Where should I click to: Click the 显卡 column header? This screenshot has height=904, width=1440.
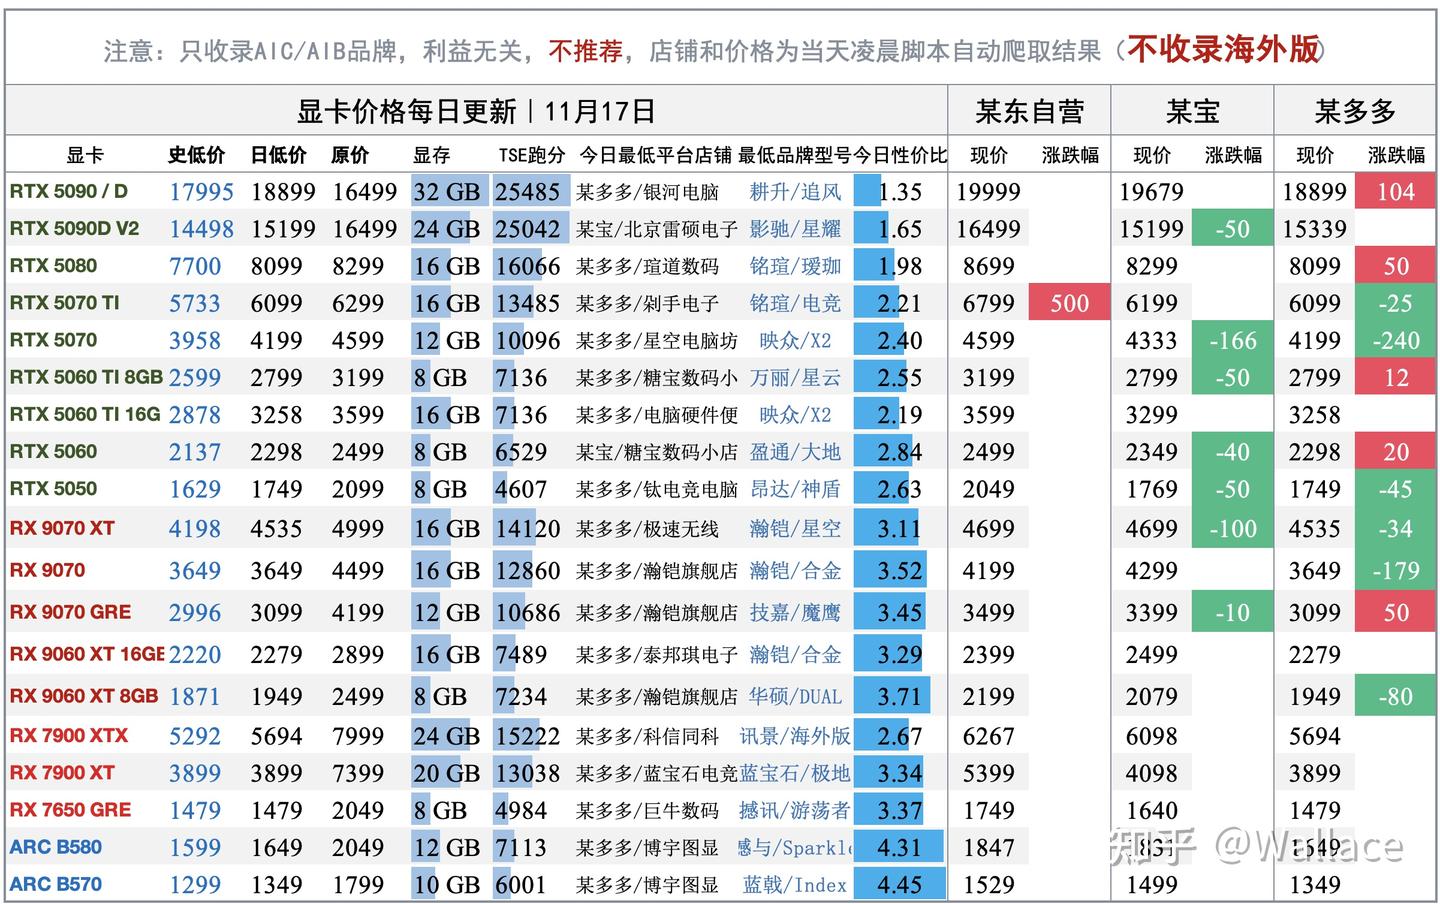(x=85, y=154)
